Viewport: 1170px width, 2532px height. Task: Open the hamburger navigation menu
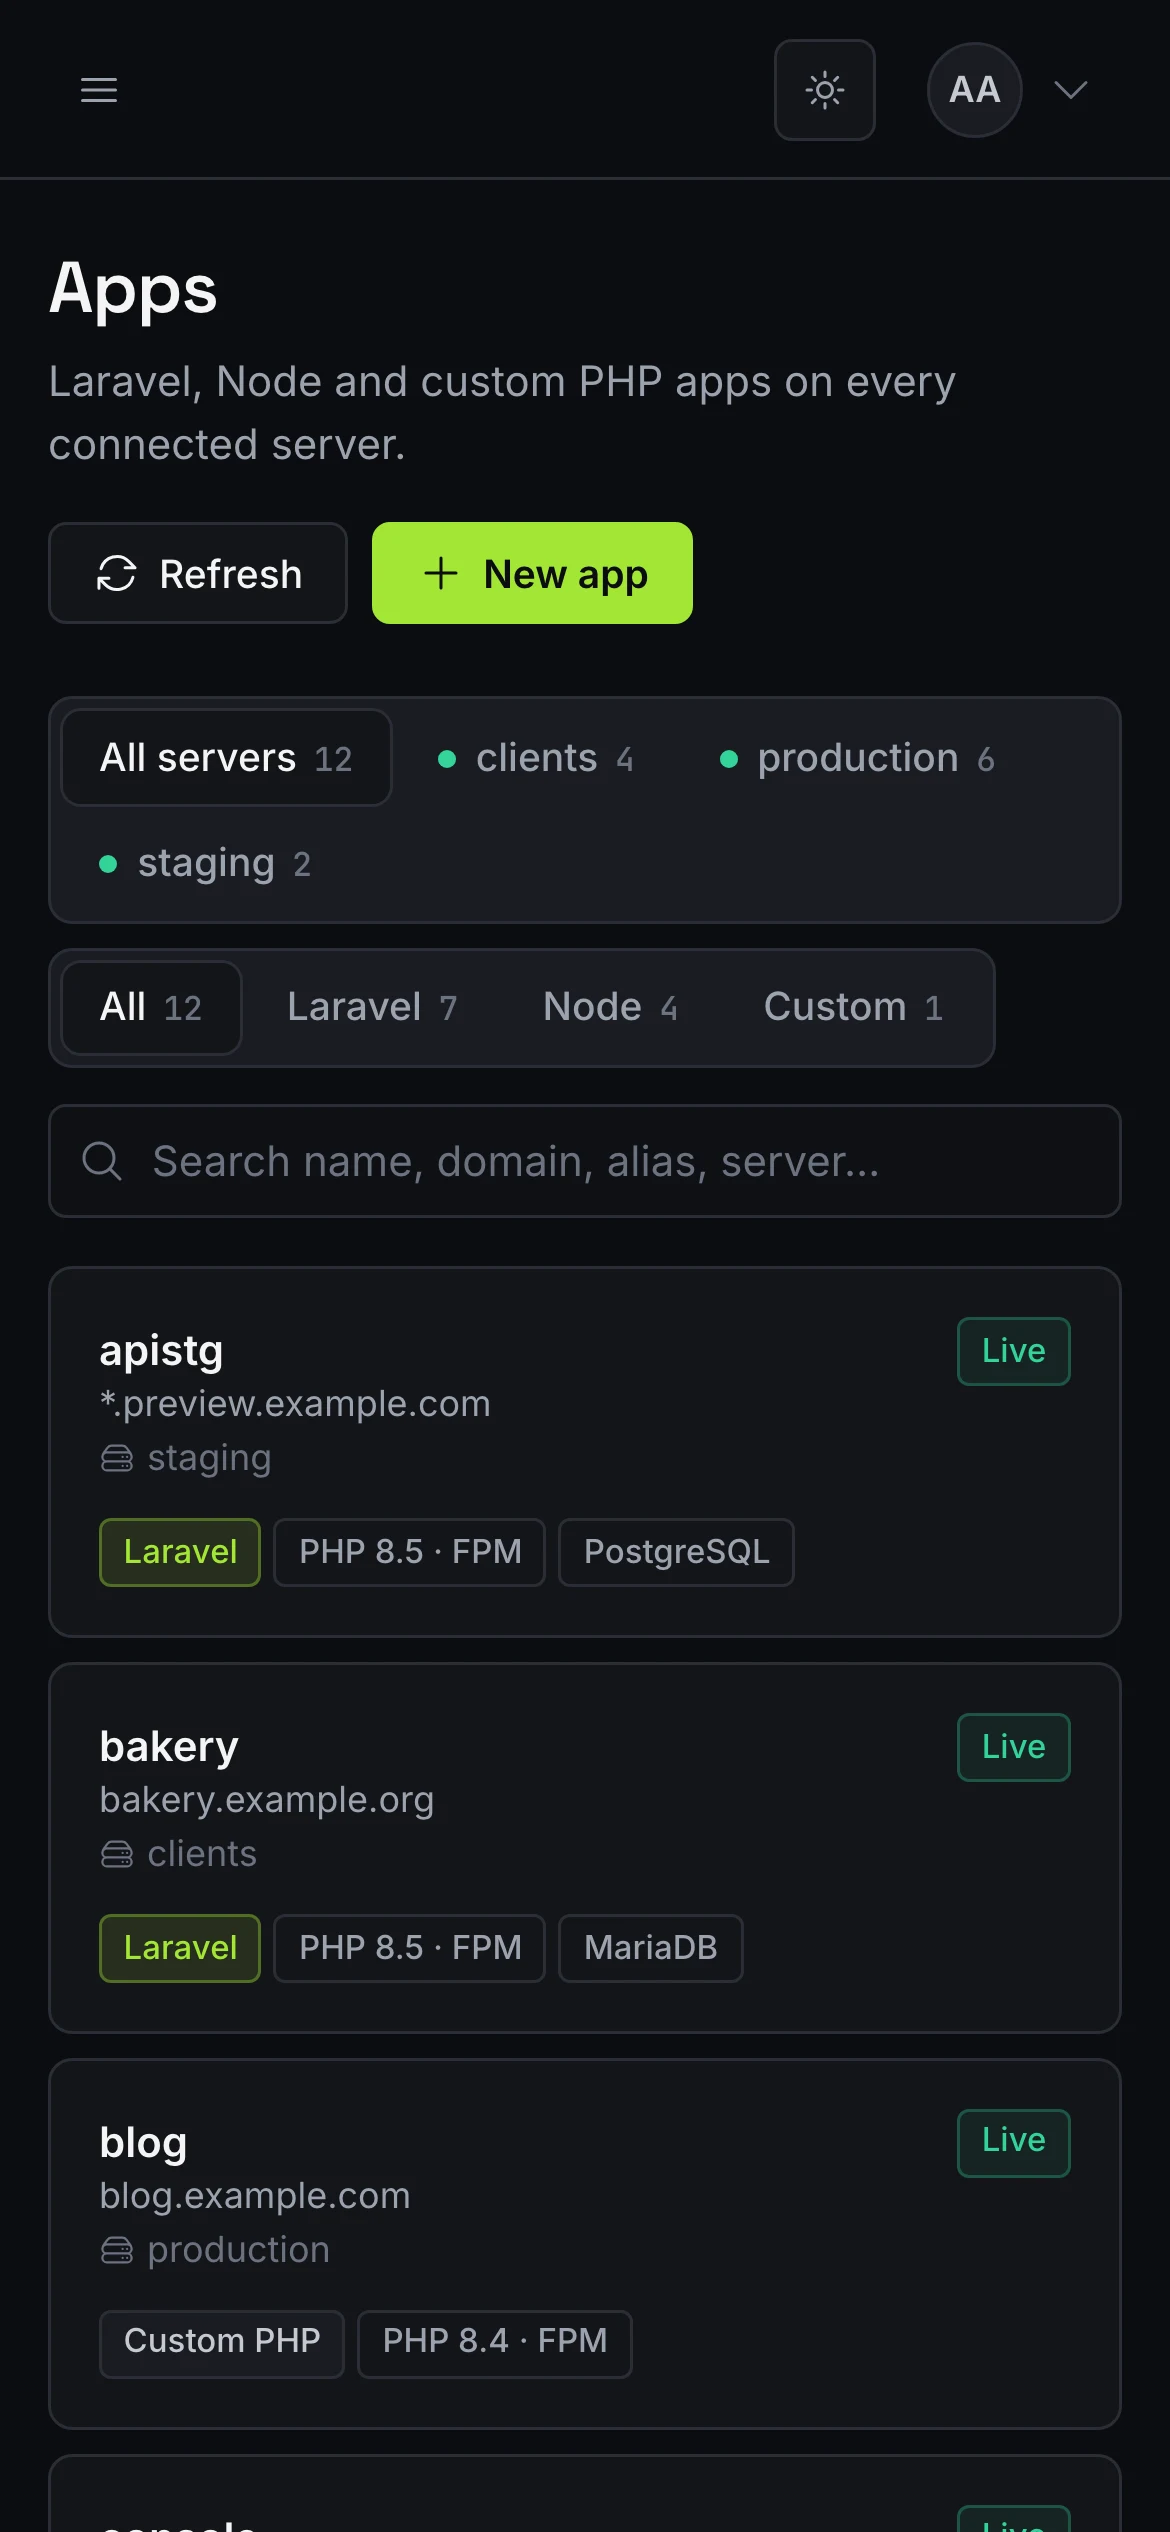(x=99, y=90)
